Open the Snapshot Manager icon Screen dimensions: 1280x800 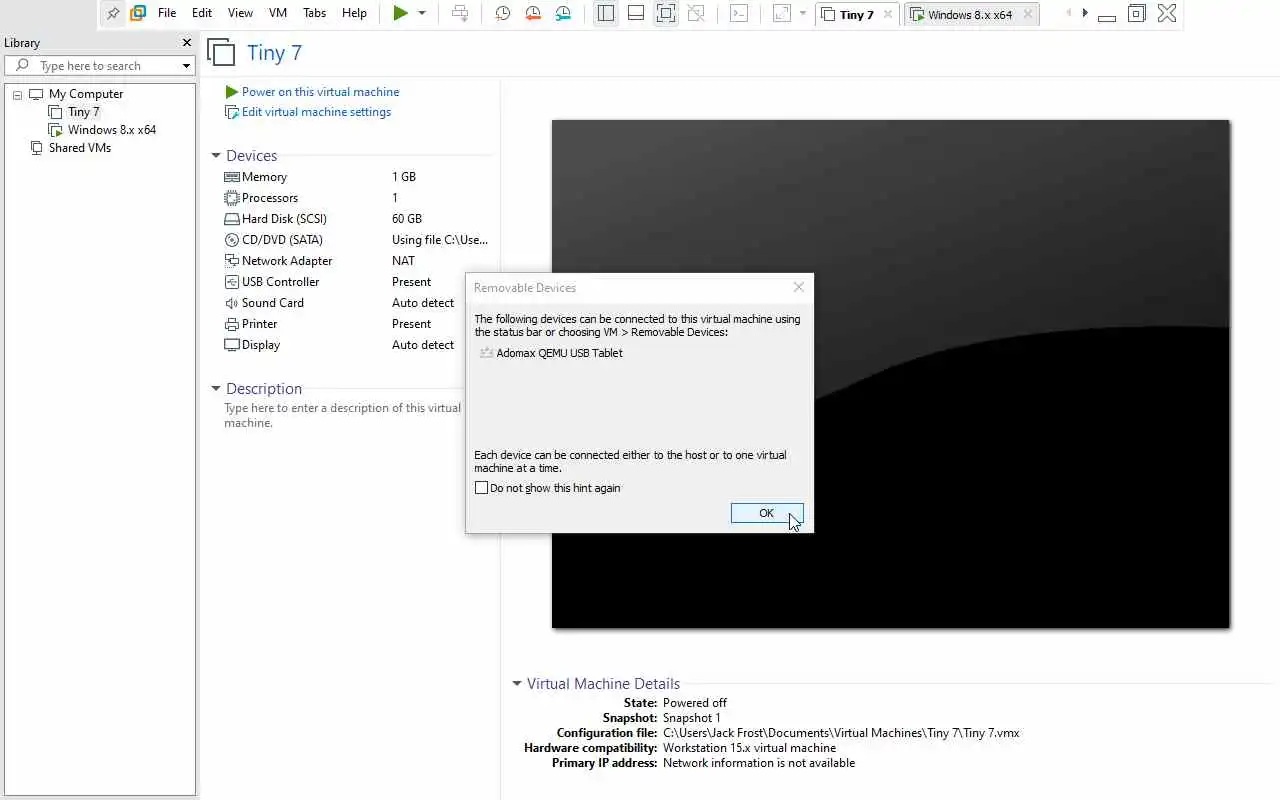click(x=564, y=13)
